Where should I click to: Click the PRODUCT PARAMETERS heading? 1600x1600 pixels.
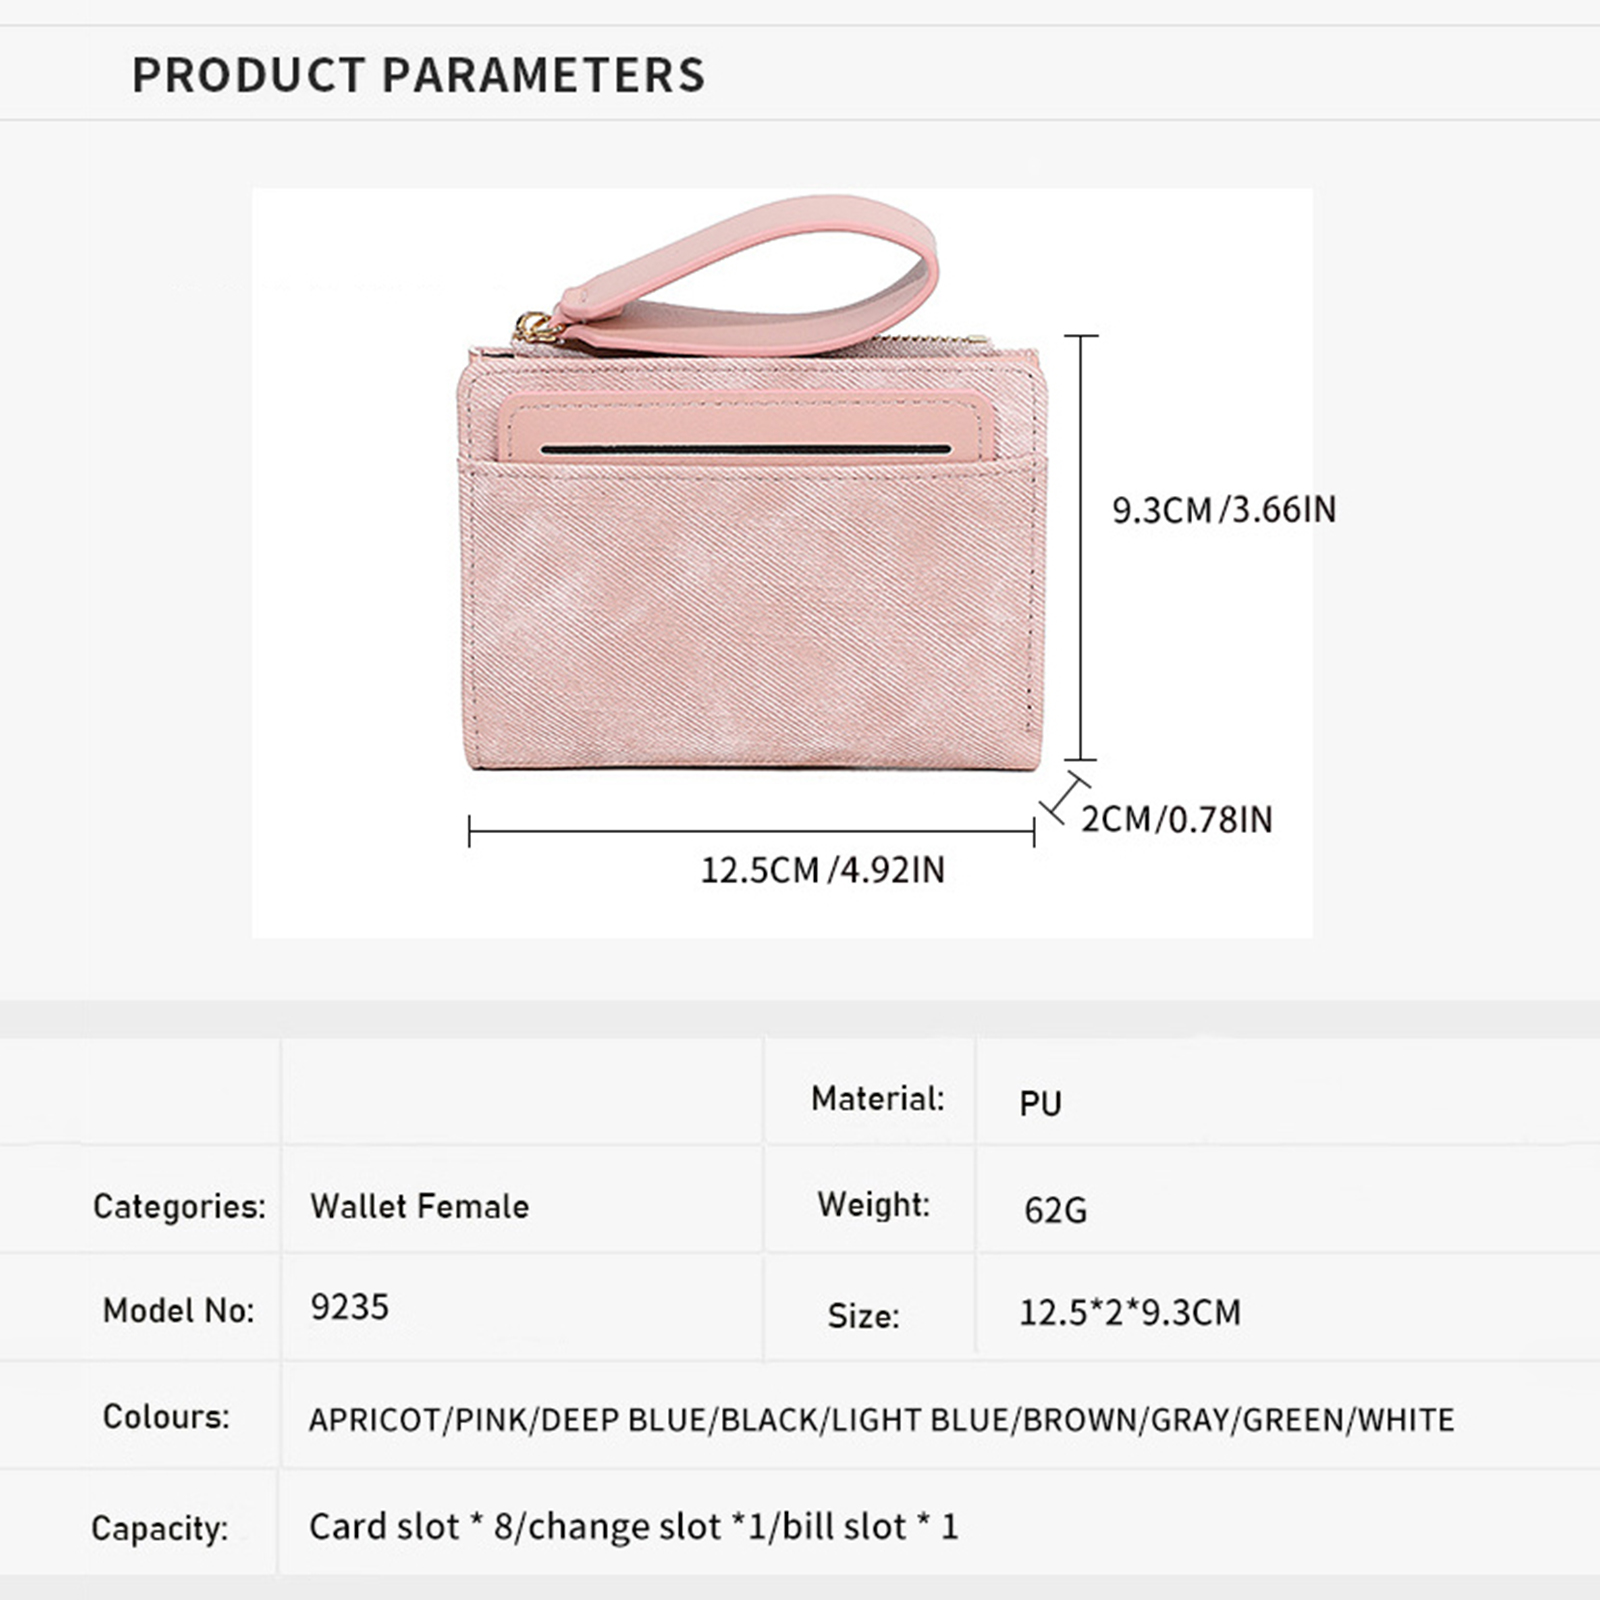click(418, 75)
